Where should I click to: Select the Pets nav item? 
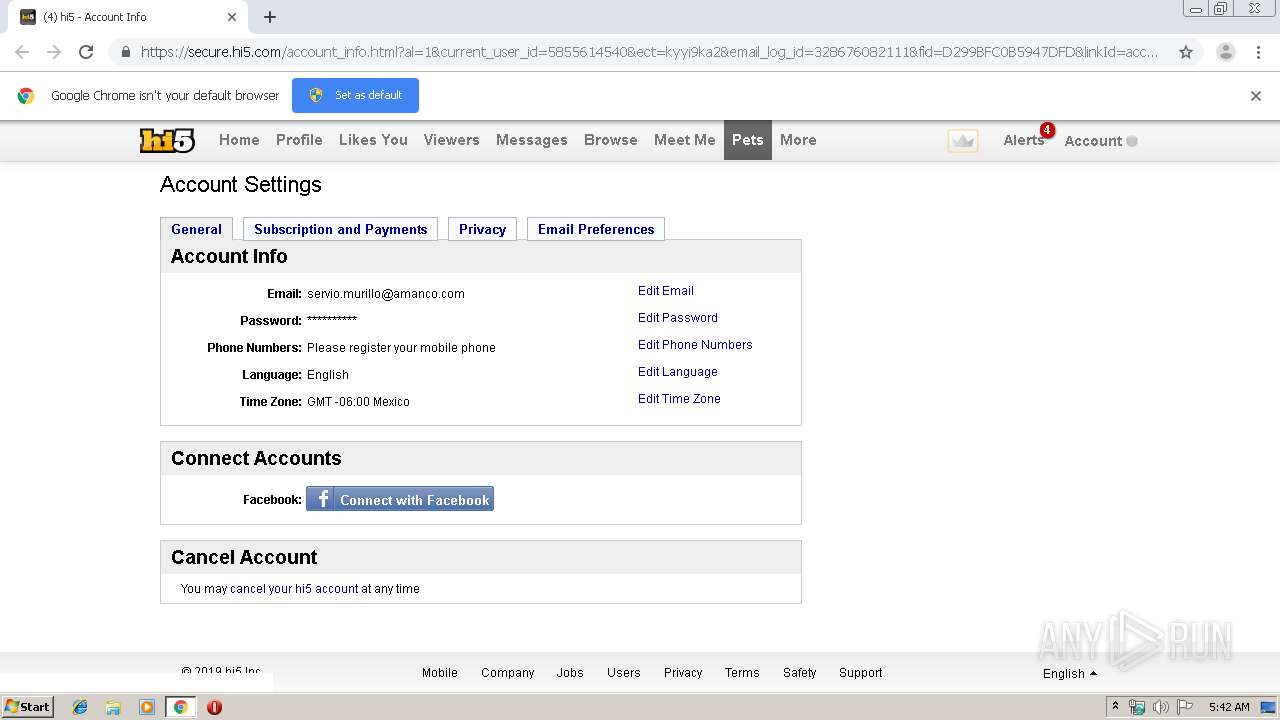click(x=747, y=140)
